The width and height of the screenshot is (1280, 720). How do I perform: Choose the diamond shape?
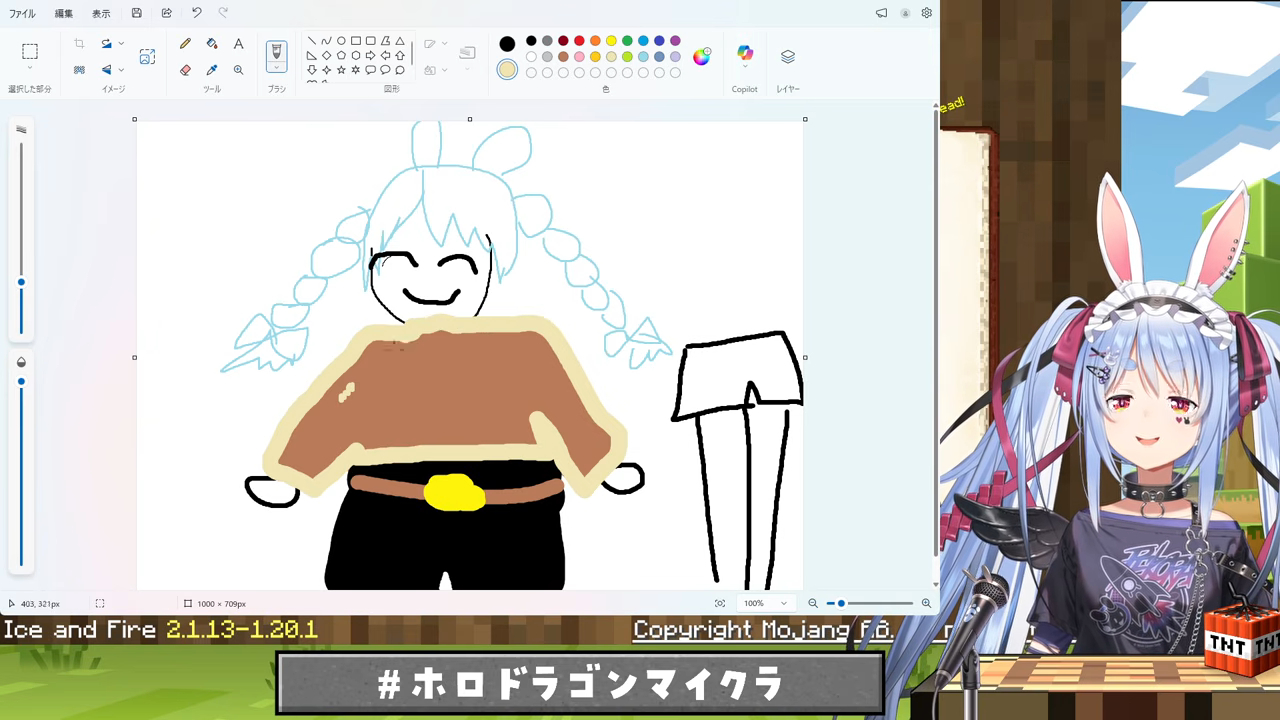pyautogui.click(x=326, y=55)
